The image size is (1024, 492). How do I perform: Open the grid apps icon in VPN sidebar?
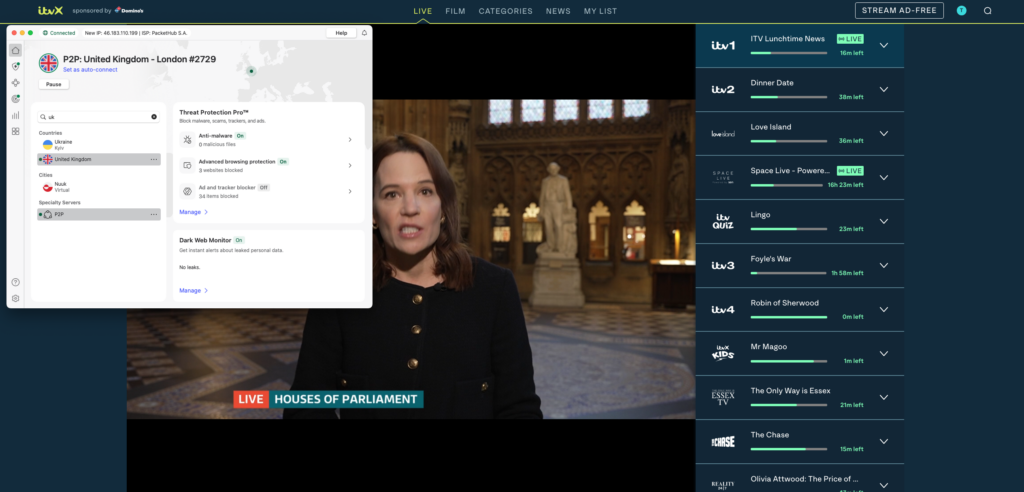(16, 131)
